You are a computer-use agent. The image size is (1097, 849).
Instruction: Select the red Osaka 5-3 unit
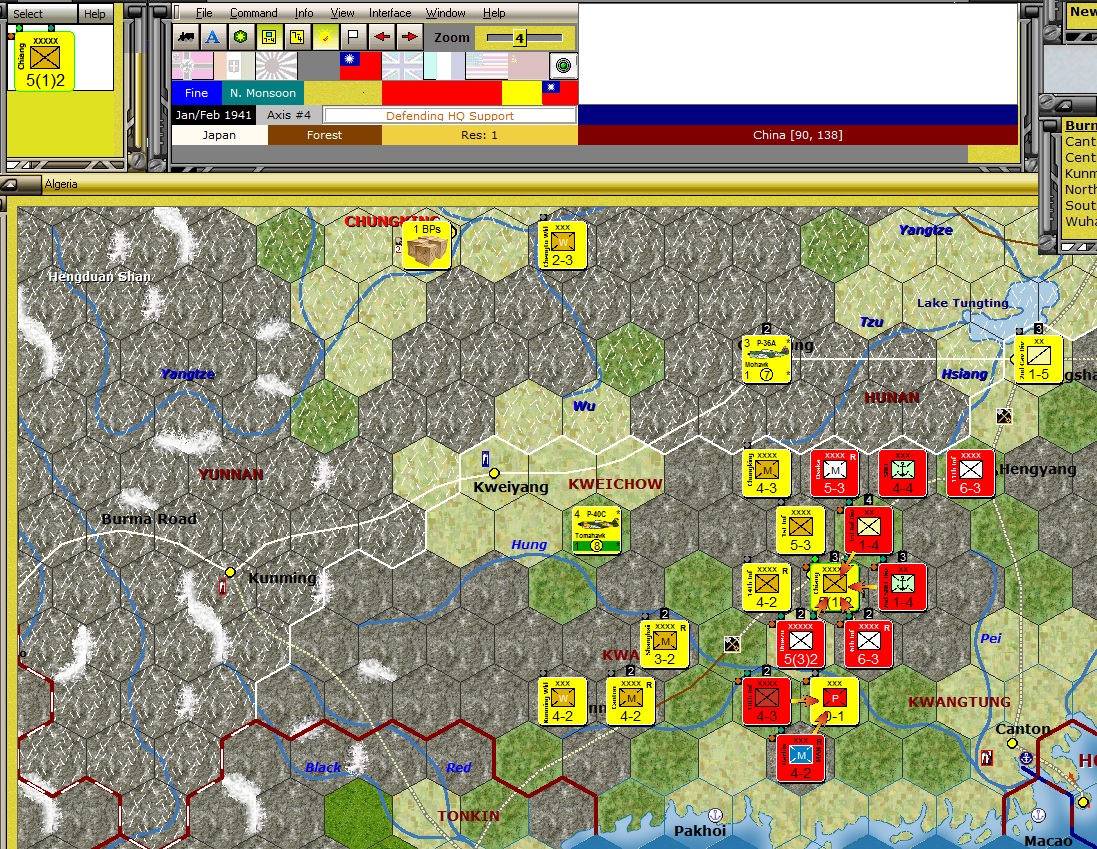point(835,473)
